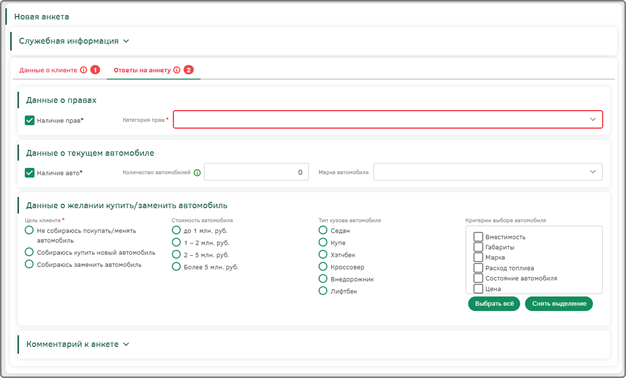Screen dimensions: 626x378
Task: Click the Данные о правах heading
Action: [61, 100]
